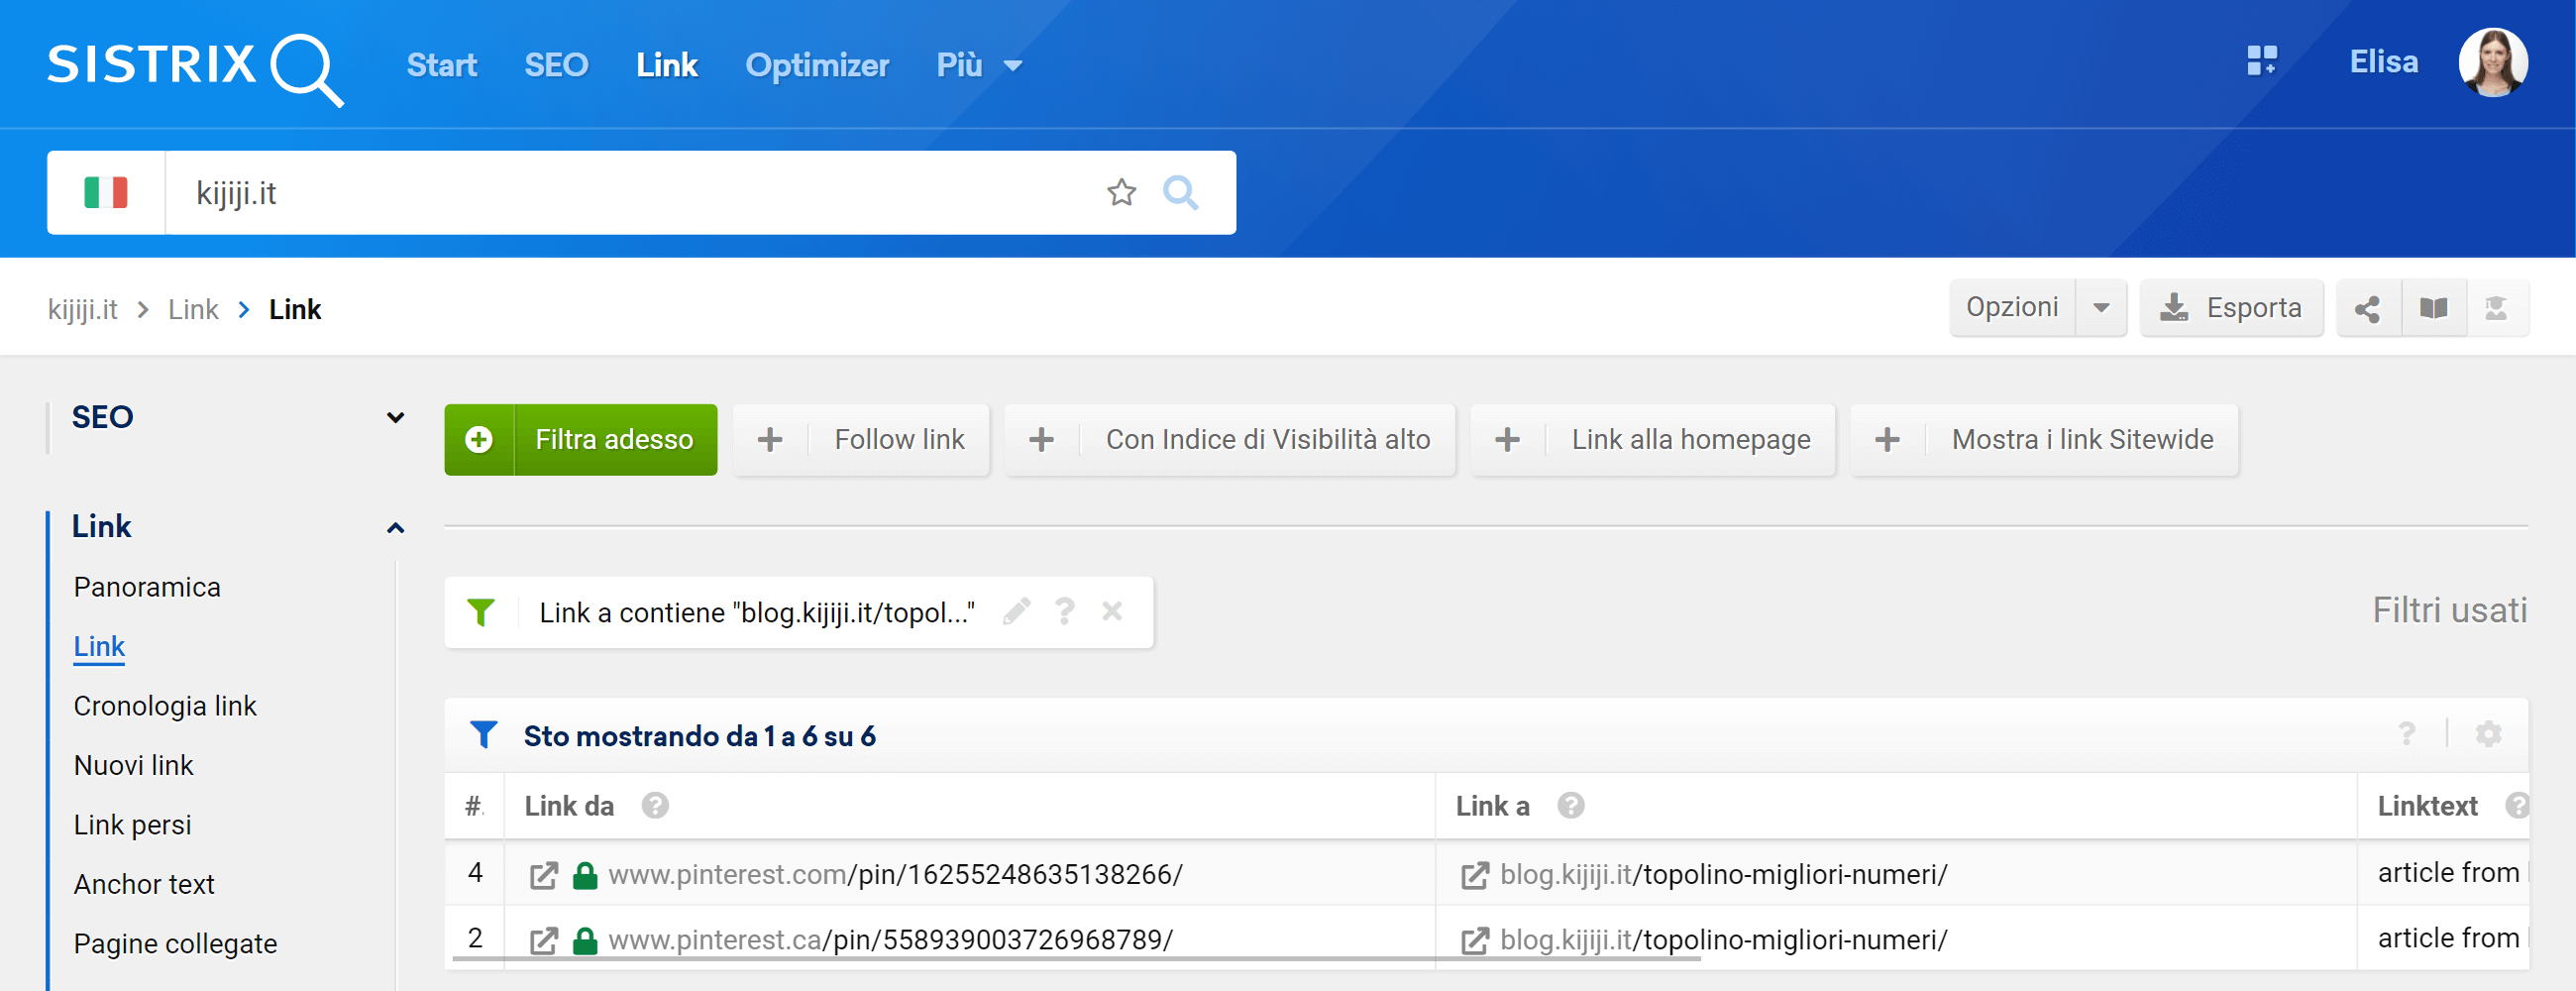Go to the Start tab
This screenshot has height=991, width=2576.
(x=441, y=66)
